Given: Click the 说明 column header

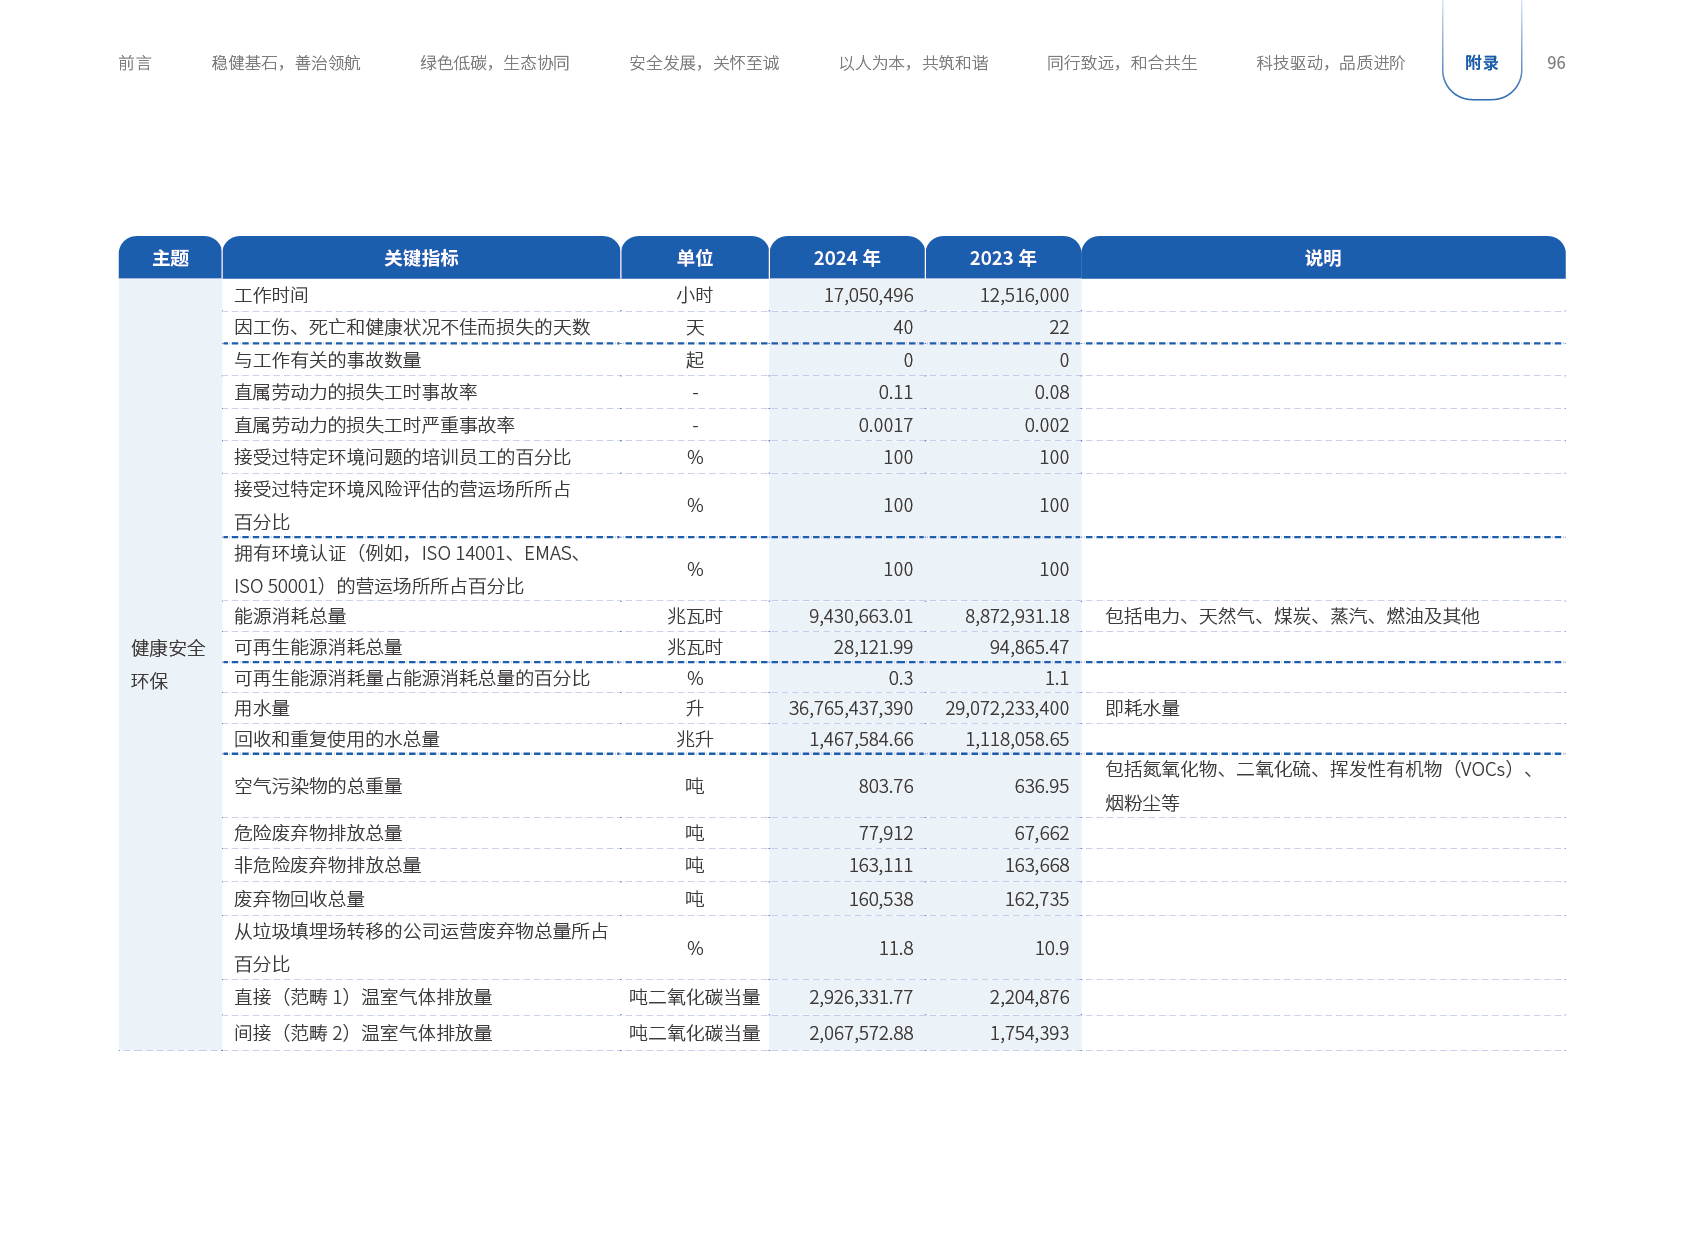Looking at the screenshot, I should point(1323,258).
